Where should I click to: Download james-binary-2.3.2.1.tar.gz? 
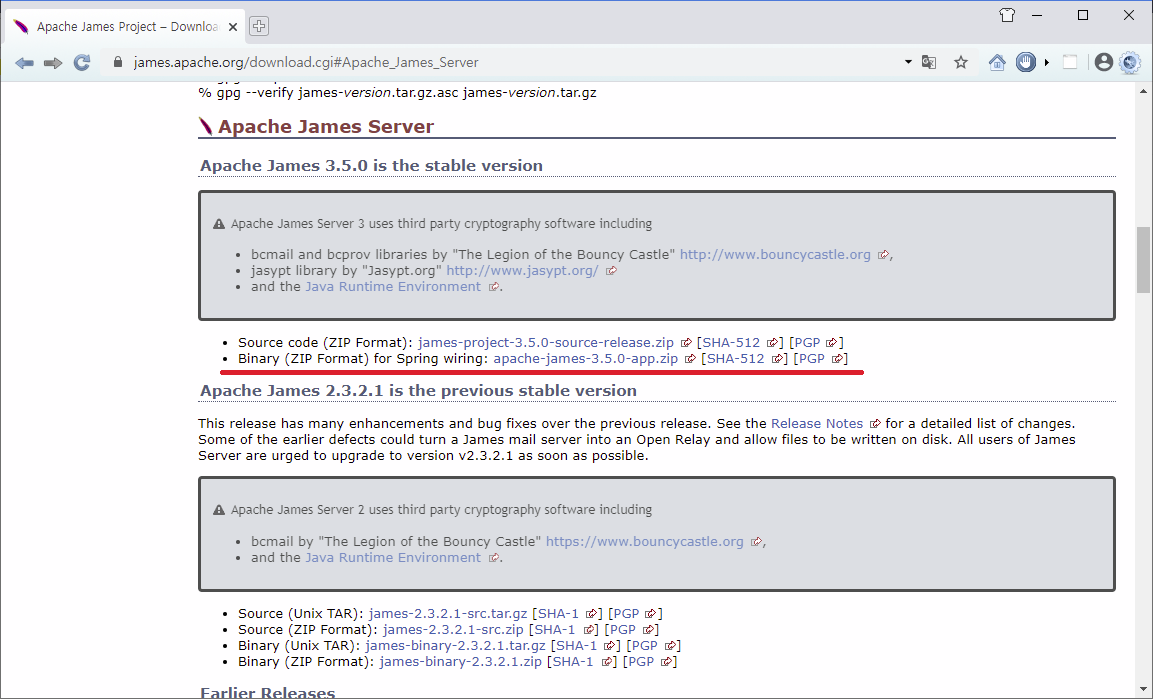pyautogui.click(x=455, y=645)
